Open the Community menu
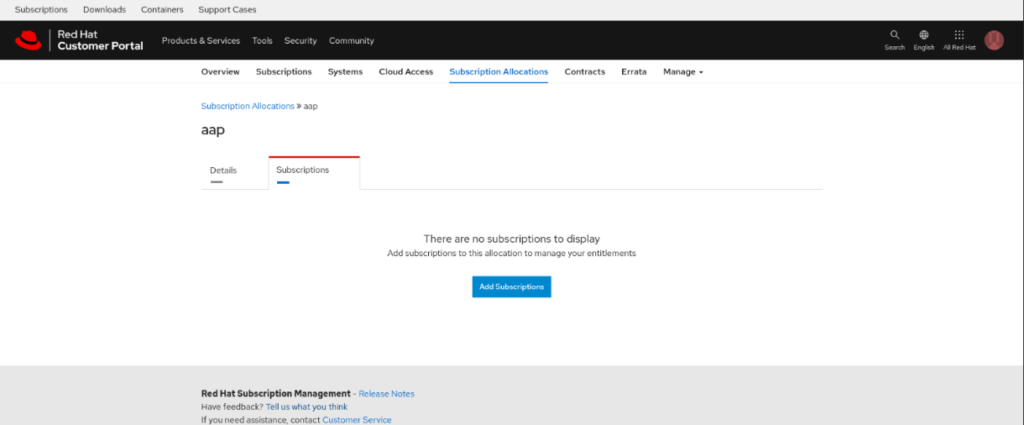This screenshot has height=425, width=1024. (x=351, y=40)
